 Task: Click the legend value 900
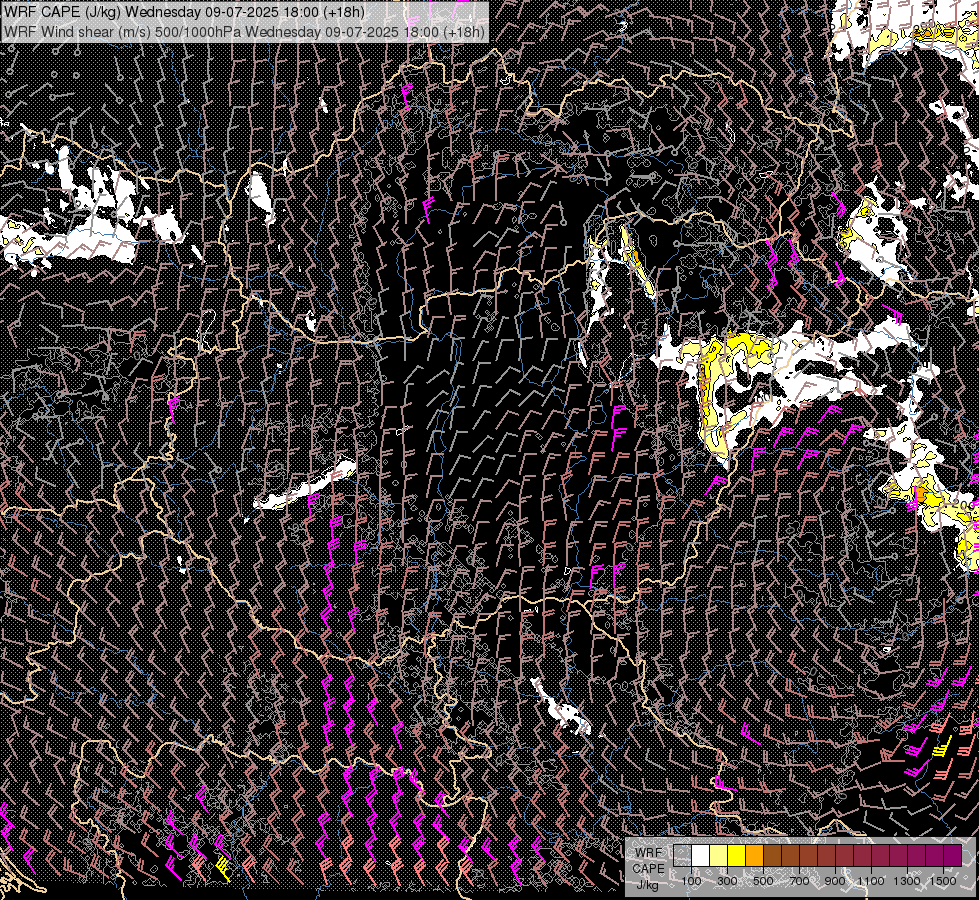(x=835, y=881)
